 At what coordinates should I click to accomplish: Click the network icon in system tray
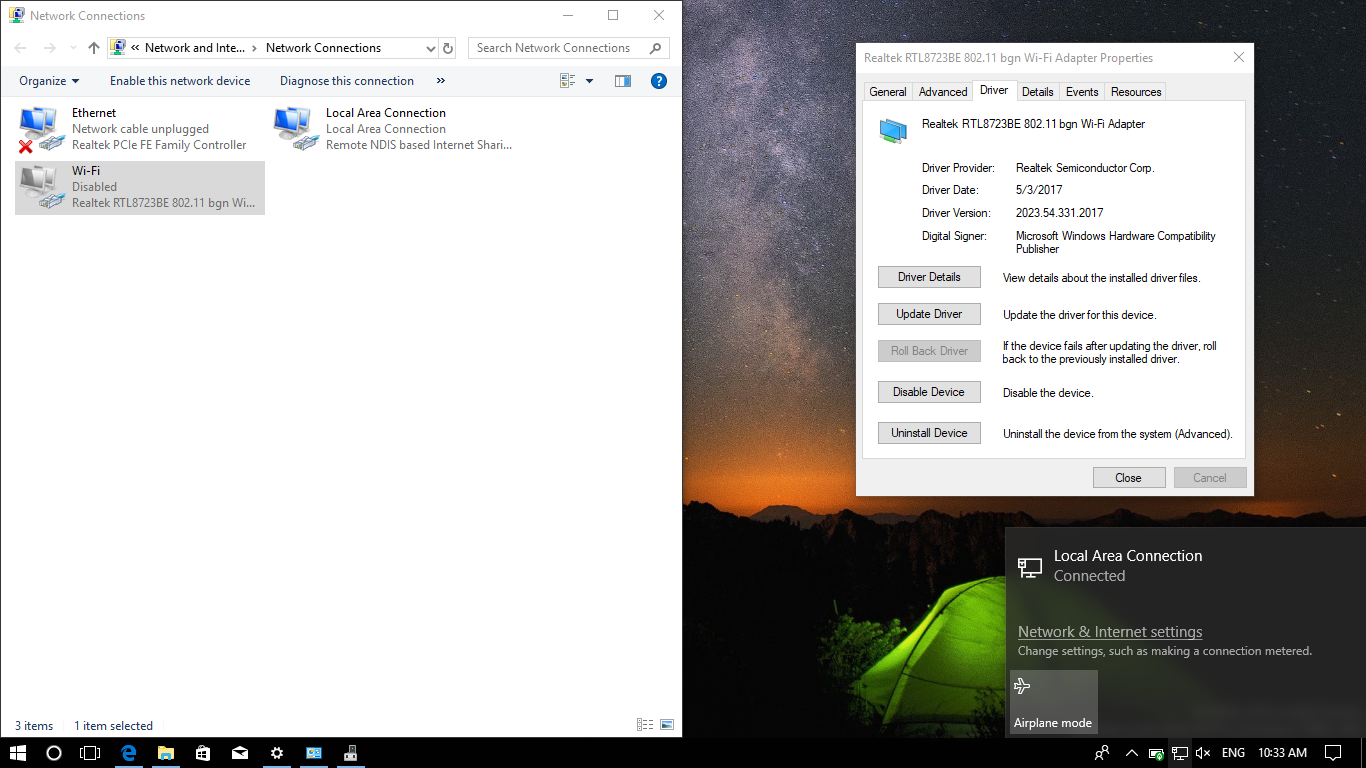(1180, 753)
